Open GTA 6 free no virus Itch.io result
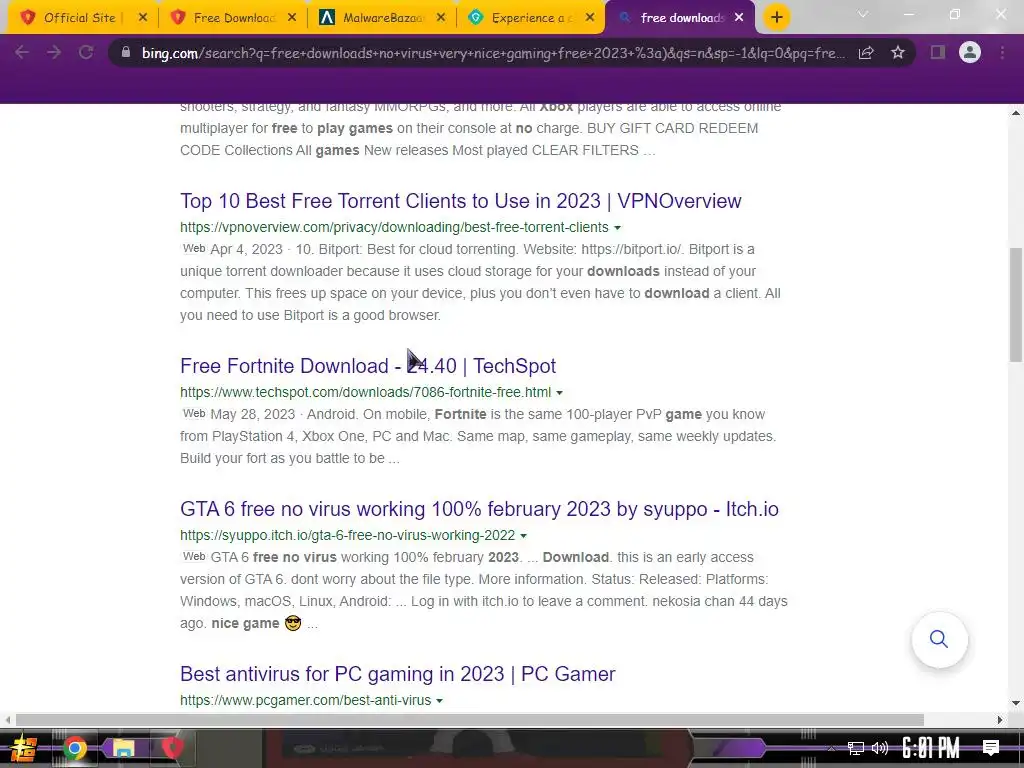Viewport: 1024px width, 768px height. tap(479, 509)
